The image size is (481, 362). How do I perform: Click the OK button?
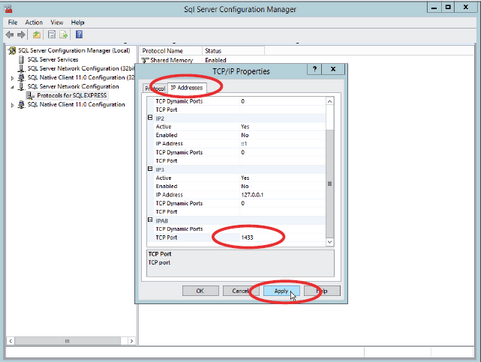pos(200,291)
